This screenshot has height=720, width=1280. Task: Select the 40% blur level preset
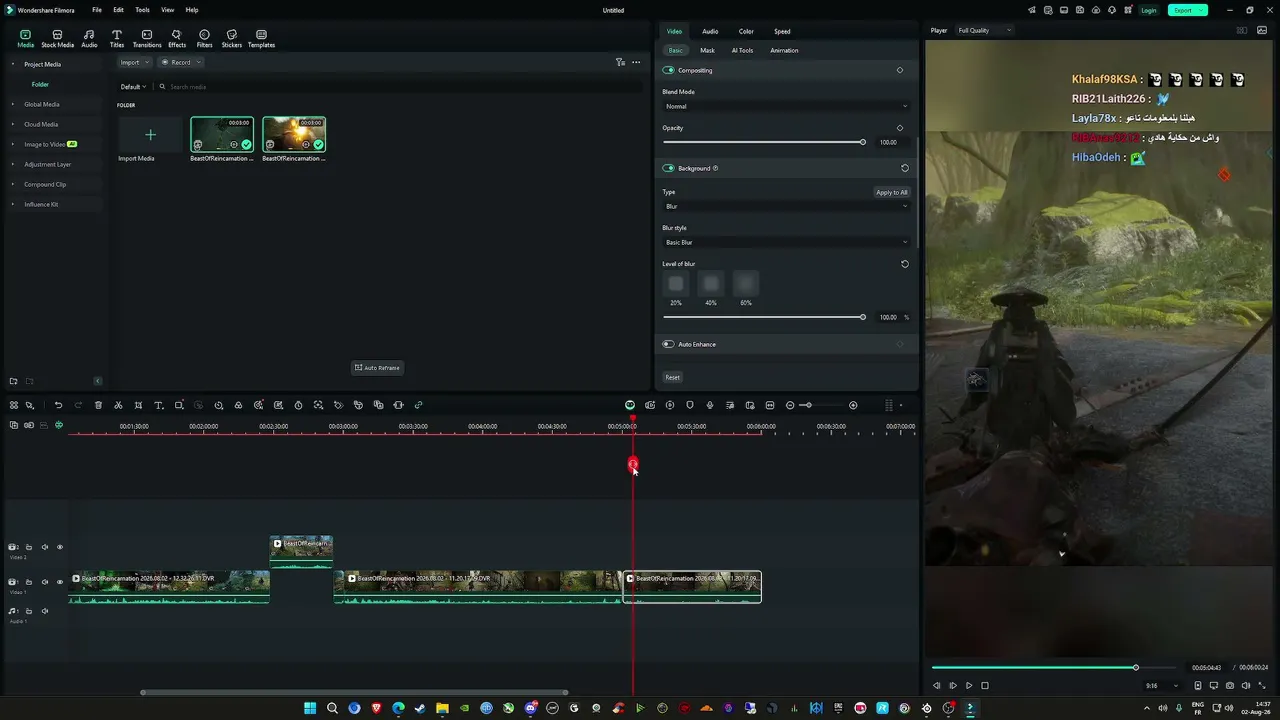click(x=711, y=284)
